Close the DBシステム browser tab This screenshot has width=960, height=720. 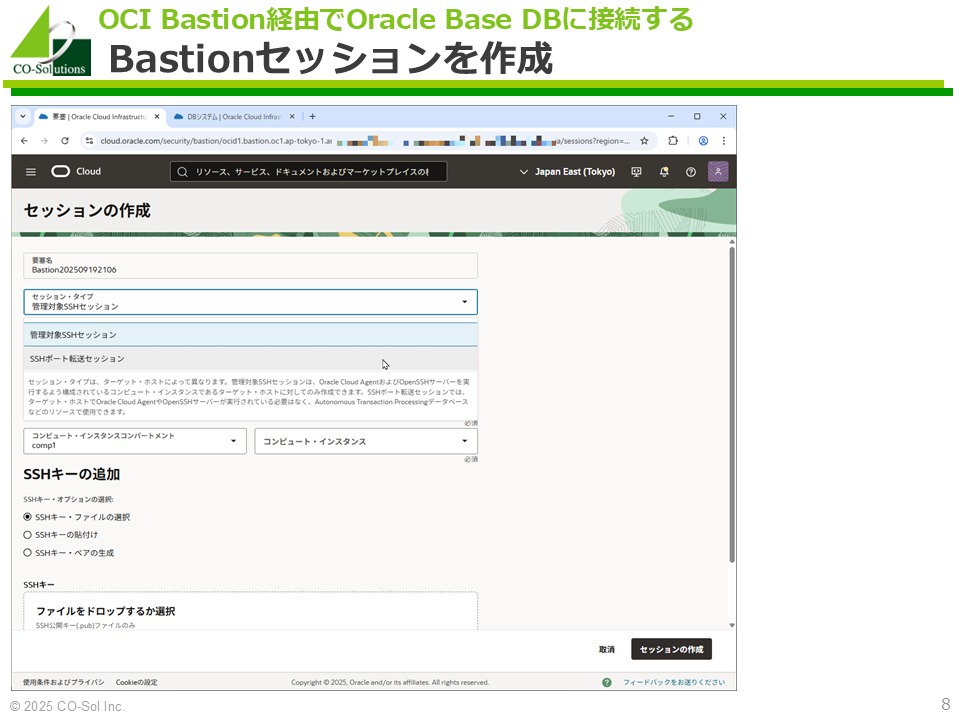(x=292, y=116)
